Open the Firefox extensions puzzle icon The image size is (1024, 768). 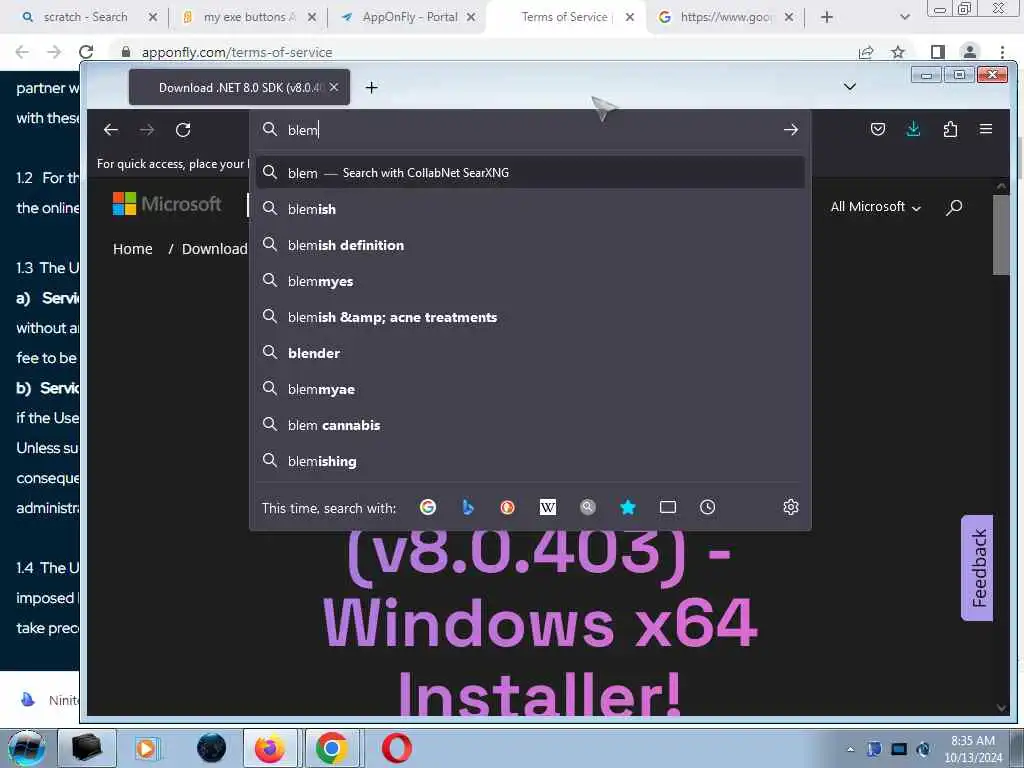950,129
